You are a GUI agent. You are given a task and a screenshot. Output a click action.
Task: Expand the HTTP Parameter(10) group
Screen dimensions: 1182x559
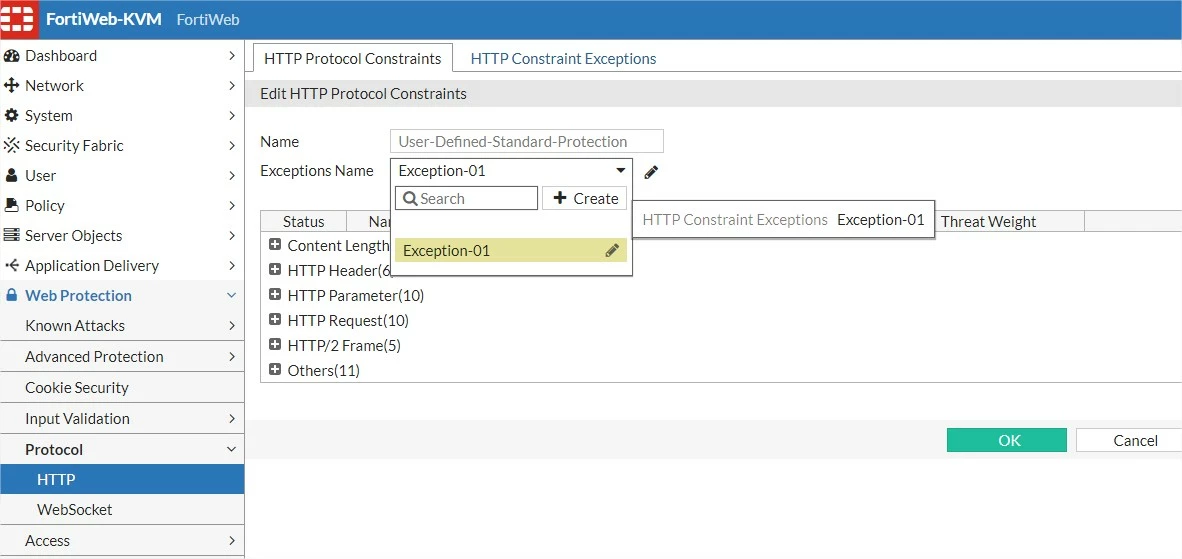275,295
